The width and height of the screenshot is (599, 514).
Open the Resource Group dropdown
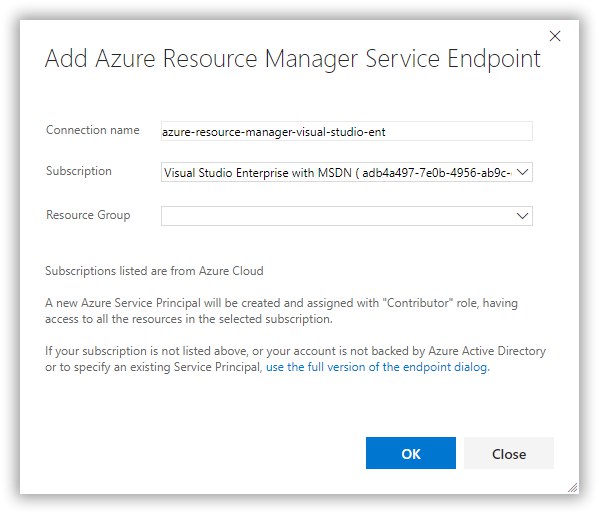pyautogui.click(x=346, y=216)
